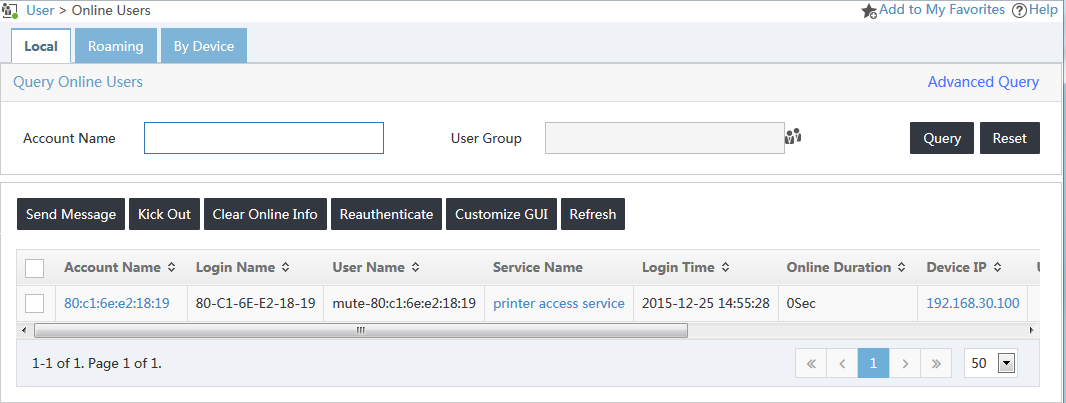Click the user group selector icon

pos(793,136)
